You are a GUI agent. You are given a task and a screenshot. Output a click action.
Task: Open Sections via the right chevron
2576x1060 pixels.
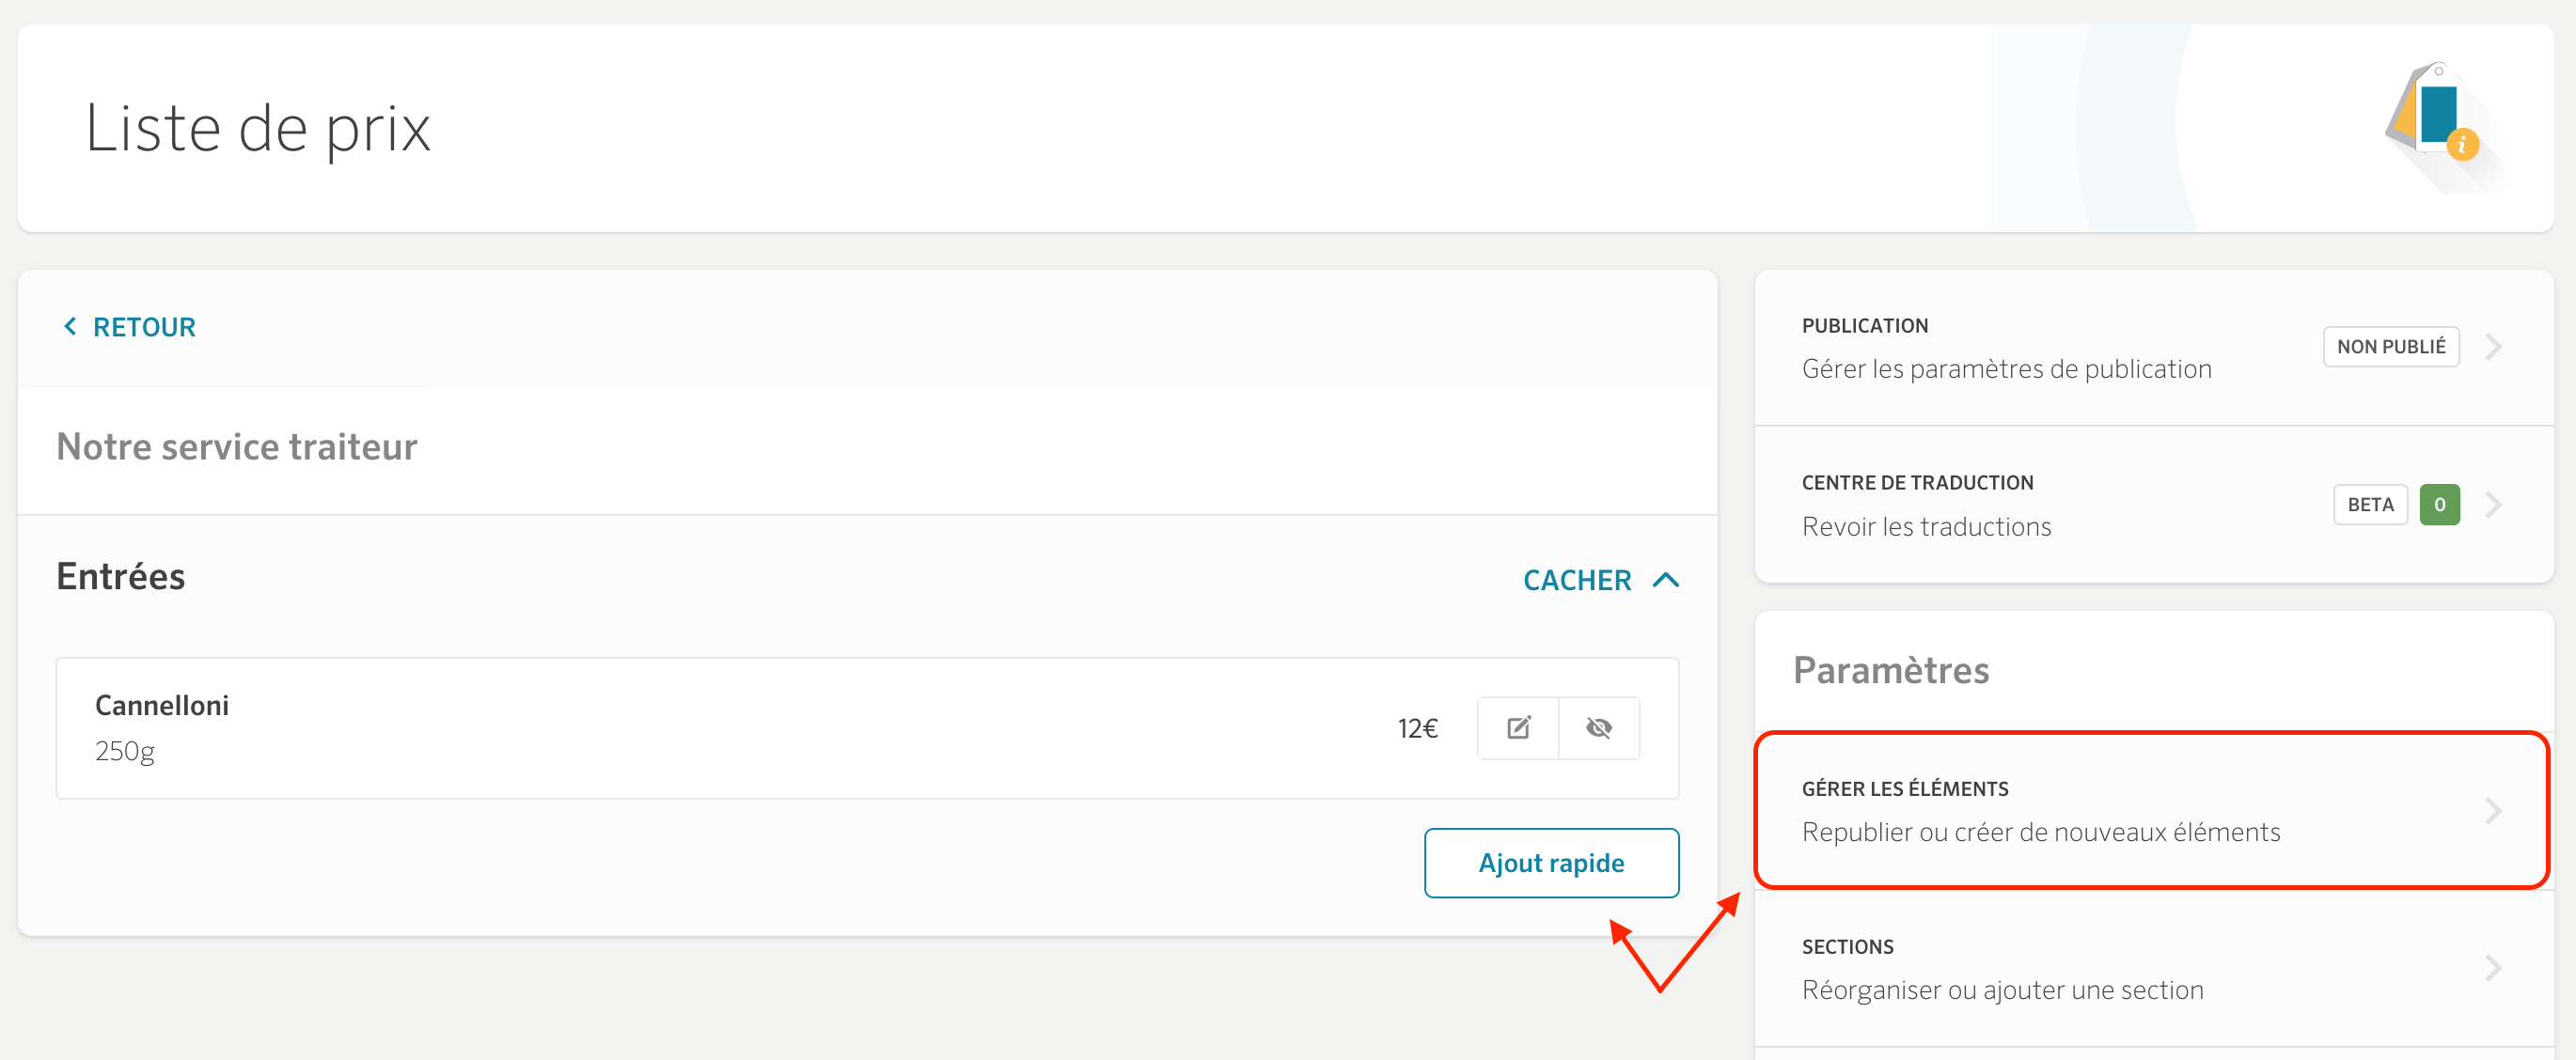click(2494, 968)
